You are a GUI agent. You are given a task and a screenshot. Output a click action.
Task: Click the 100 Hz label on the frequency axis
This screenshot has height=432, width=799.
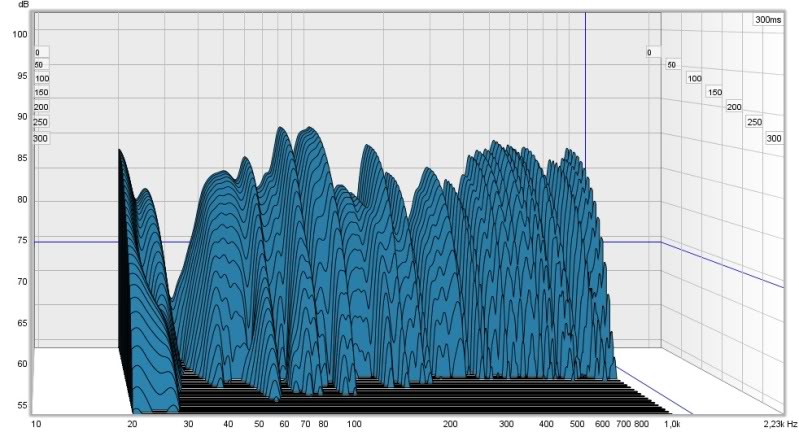[354, 424]
